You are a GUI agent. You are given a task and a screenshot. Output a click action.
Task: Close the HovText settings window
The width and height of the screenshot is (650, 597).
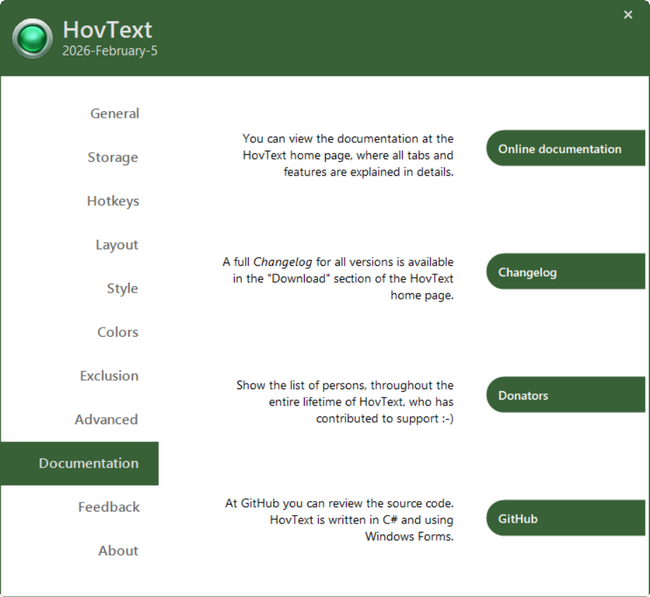click(x=628, y=15)
